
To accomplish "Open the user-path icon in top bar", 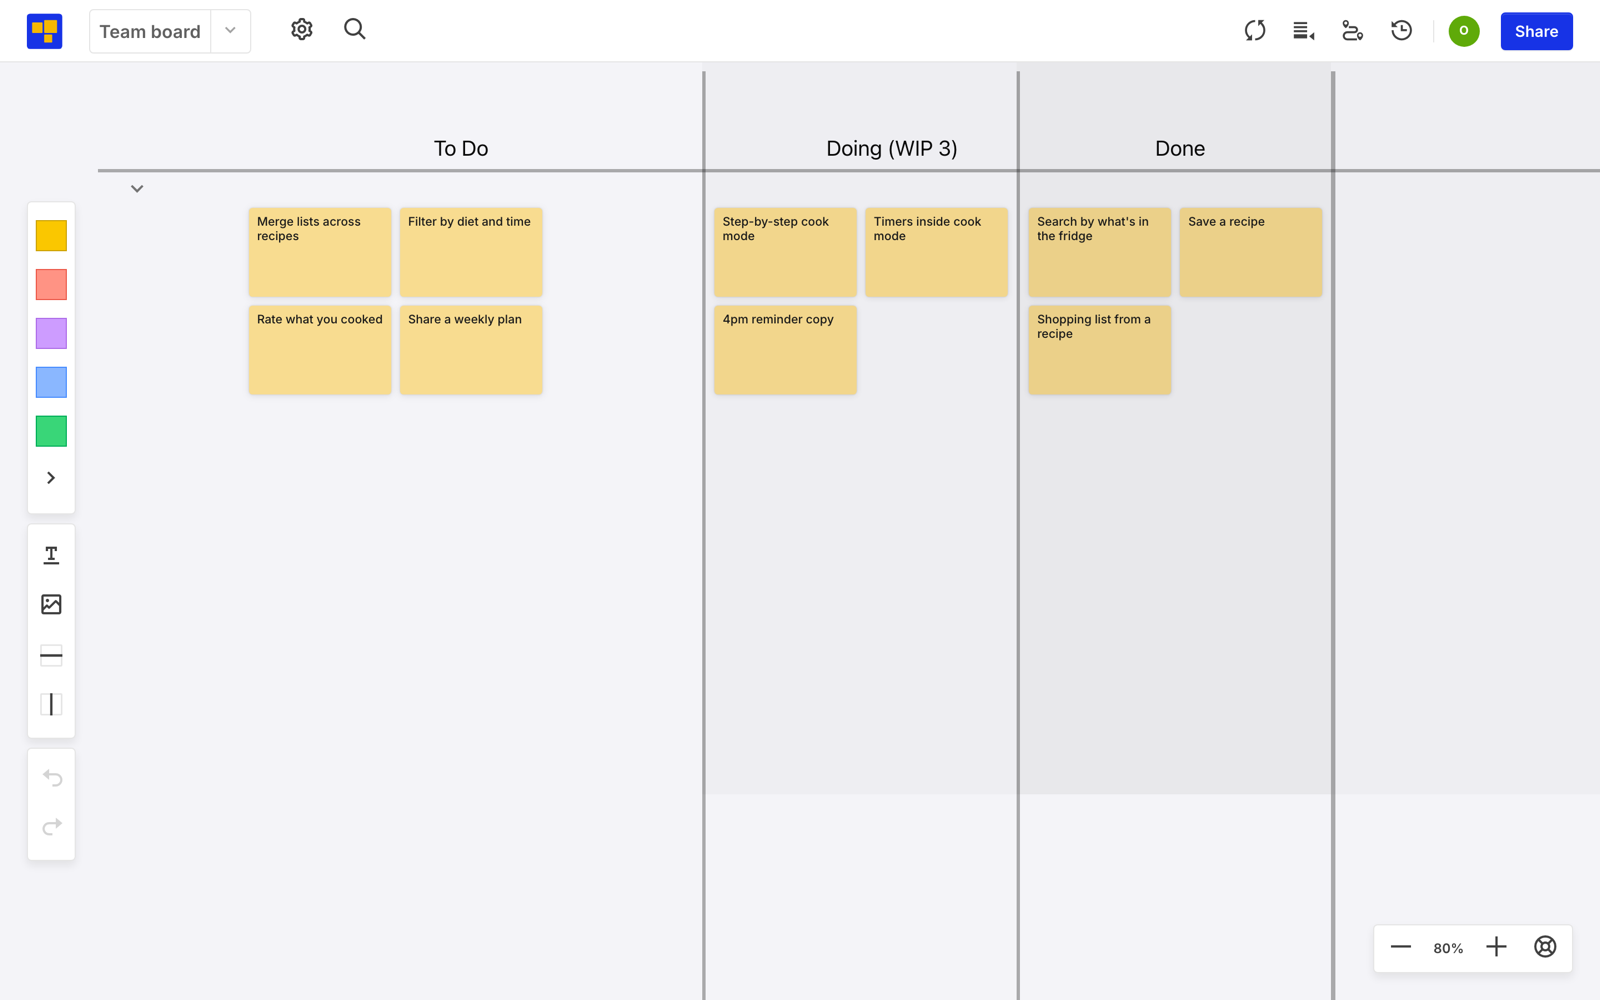I will 1353,31.
